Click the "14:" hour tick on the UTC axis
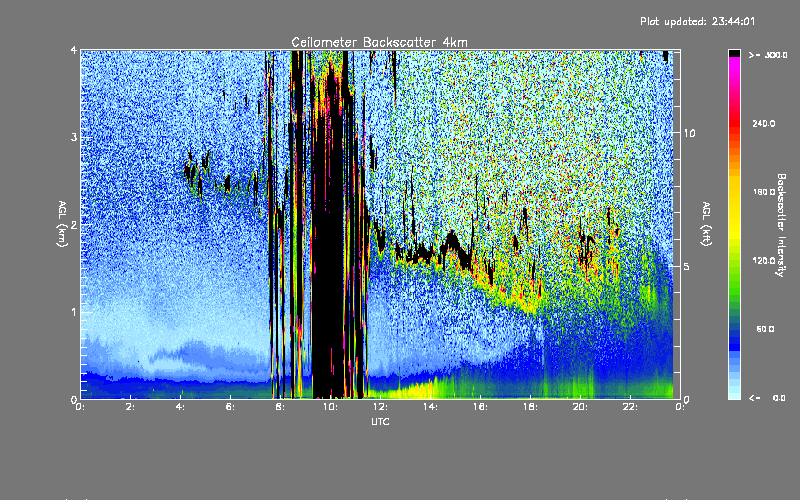Screen dimensions: 800x500 pos(430,407)
